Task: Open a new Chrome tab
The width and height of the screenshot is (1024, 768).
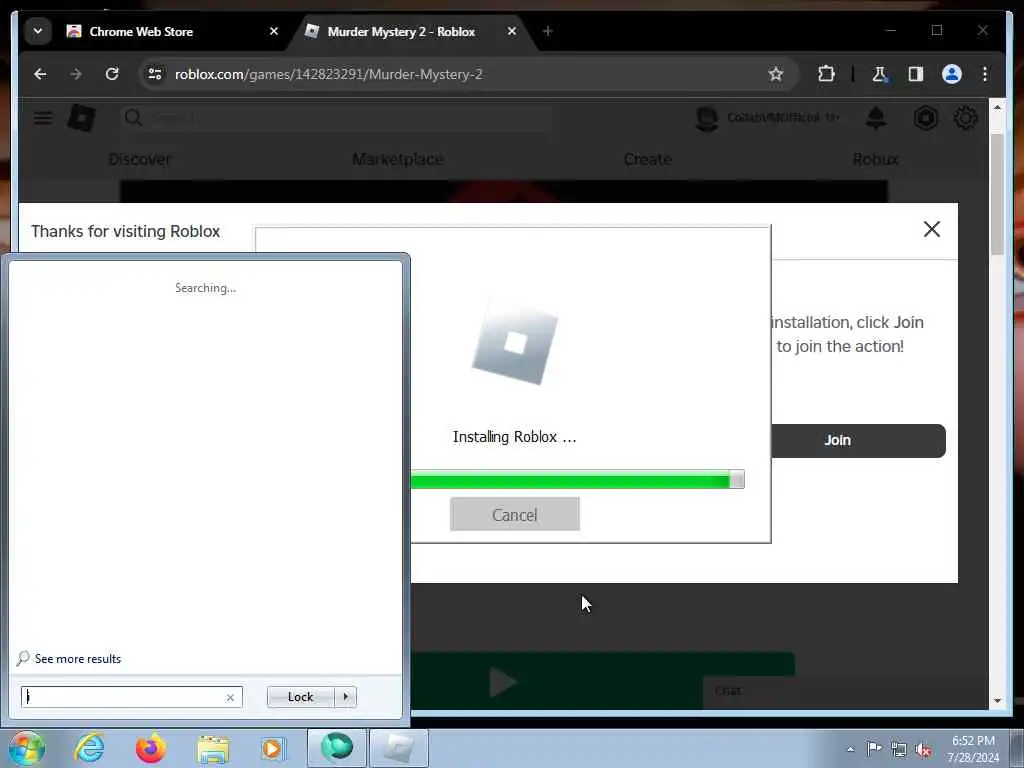Action: (548, 31)
